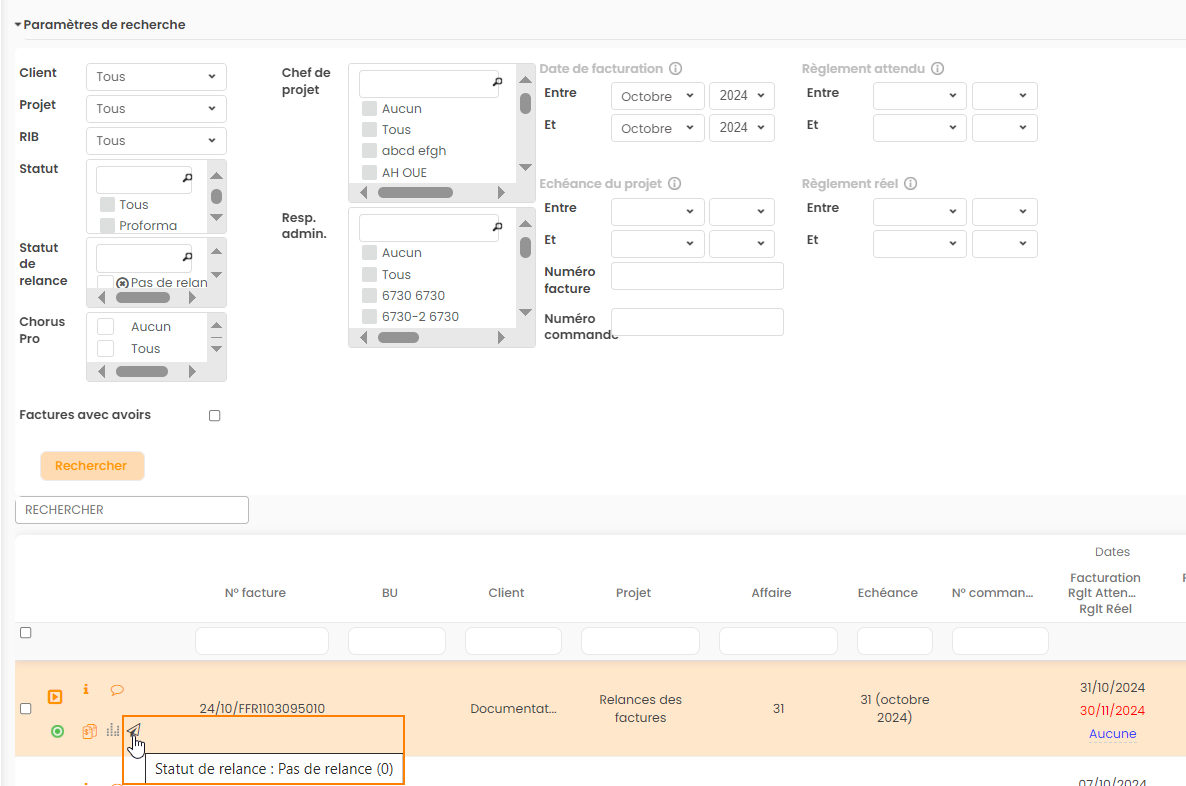Click the bar chart icon in first row
The width and height of the screenshot is (1186, 786).
(x=112, y=731)
